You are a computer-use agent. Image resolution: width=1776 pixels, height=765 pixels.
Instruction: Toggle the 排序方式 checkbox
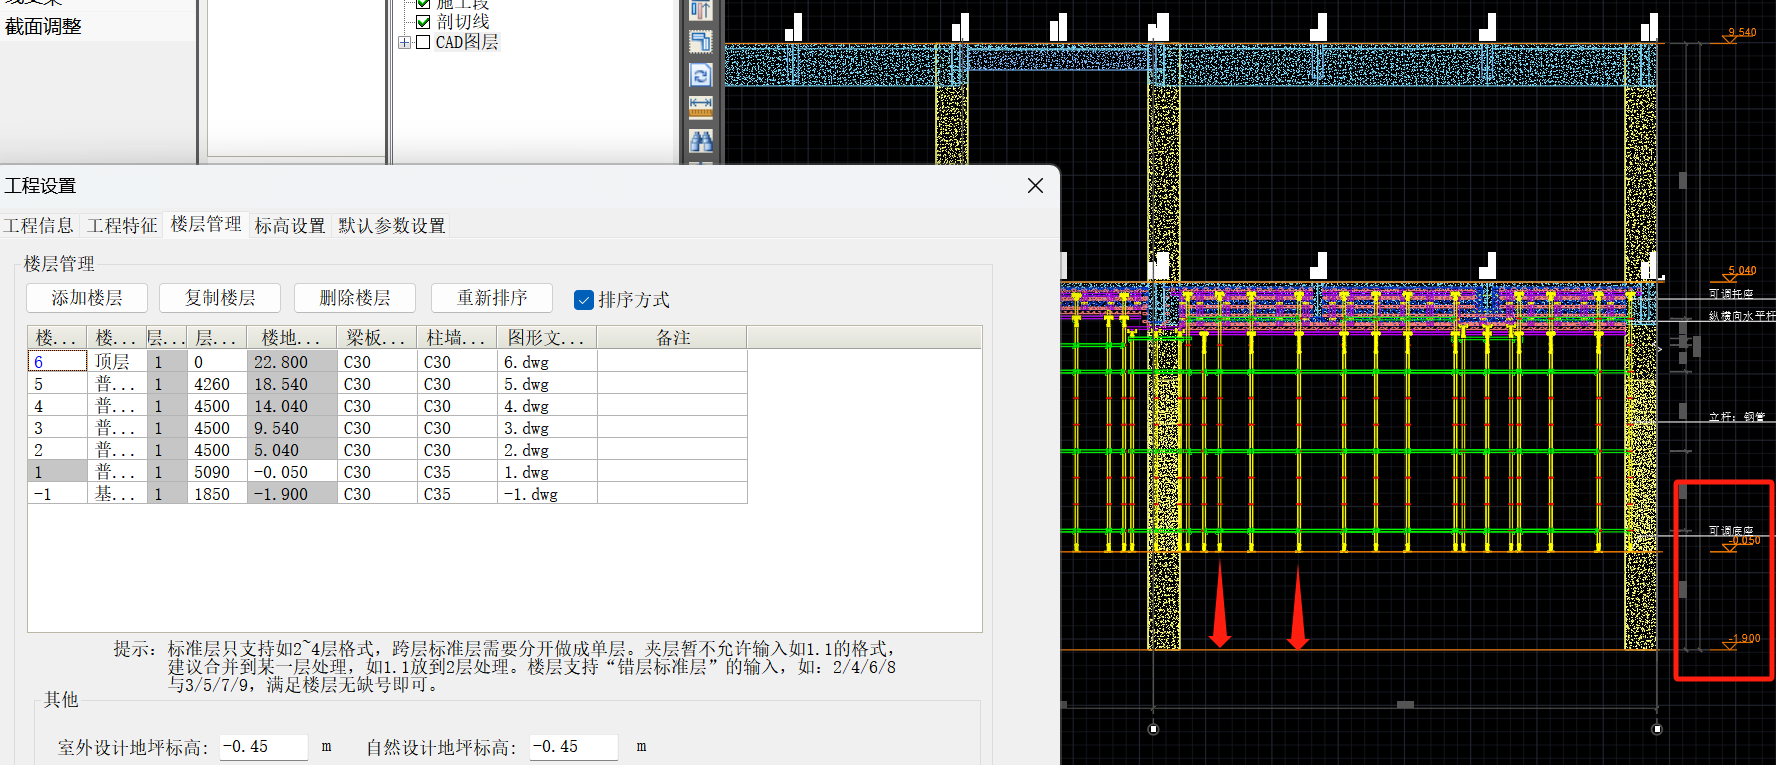pyautogui.click(x=584, y=299)
